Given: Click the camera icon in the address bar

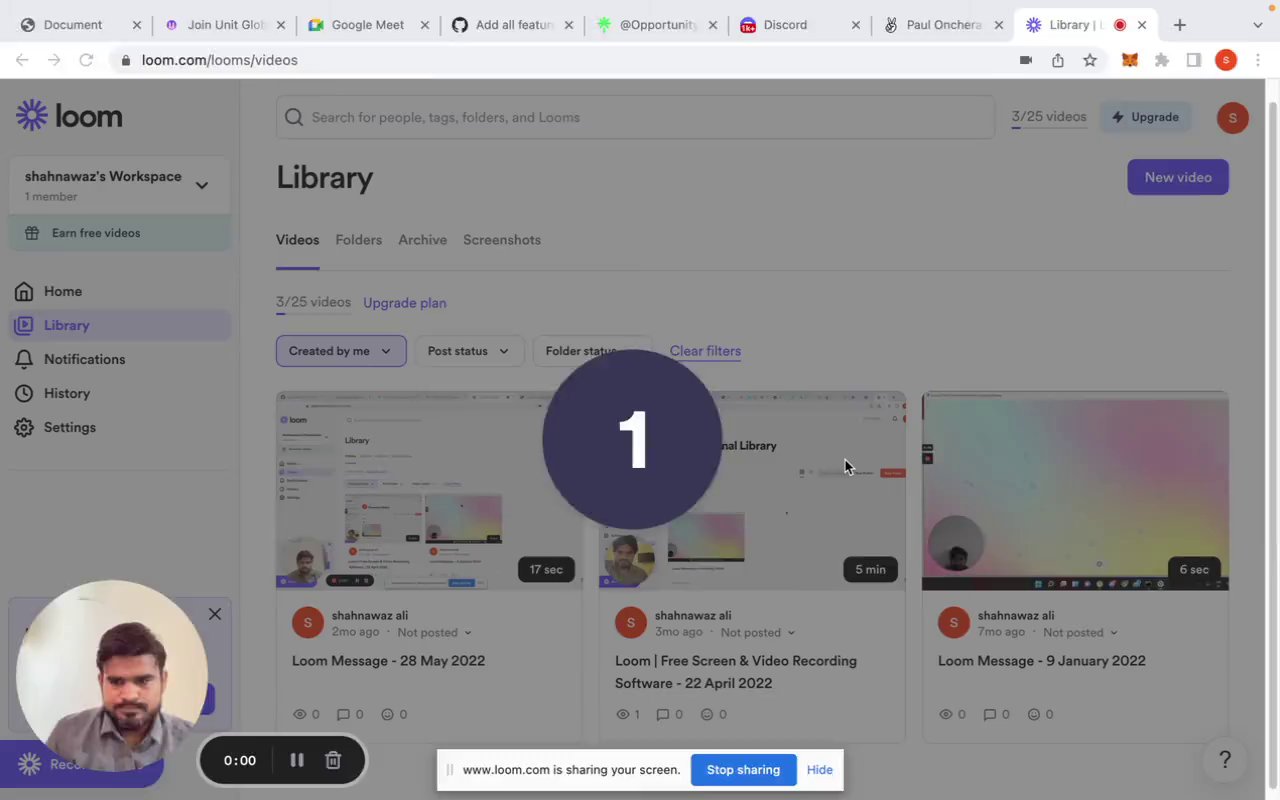Looking at the screenshot, I should [1026, 60].
